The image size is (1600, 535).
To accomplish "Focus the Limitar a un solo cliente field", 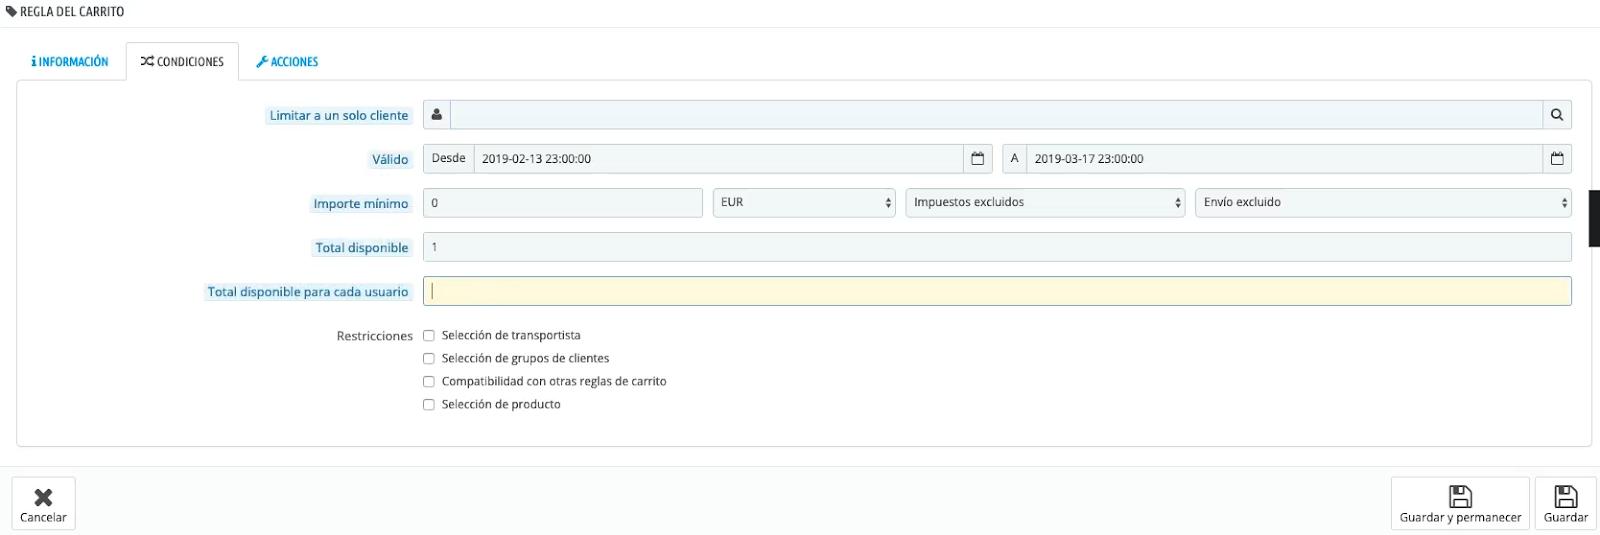I will pyautogui.click(x=996, y=115).
